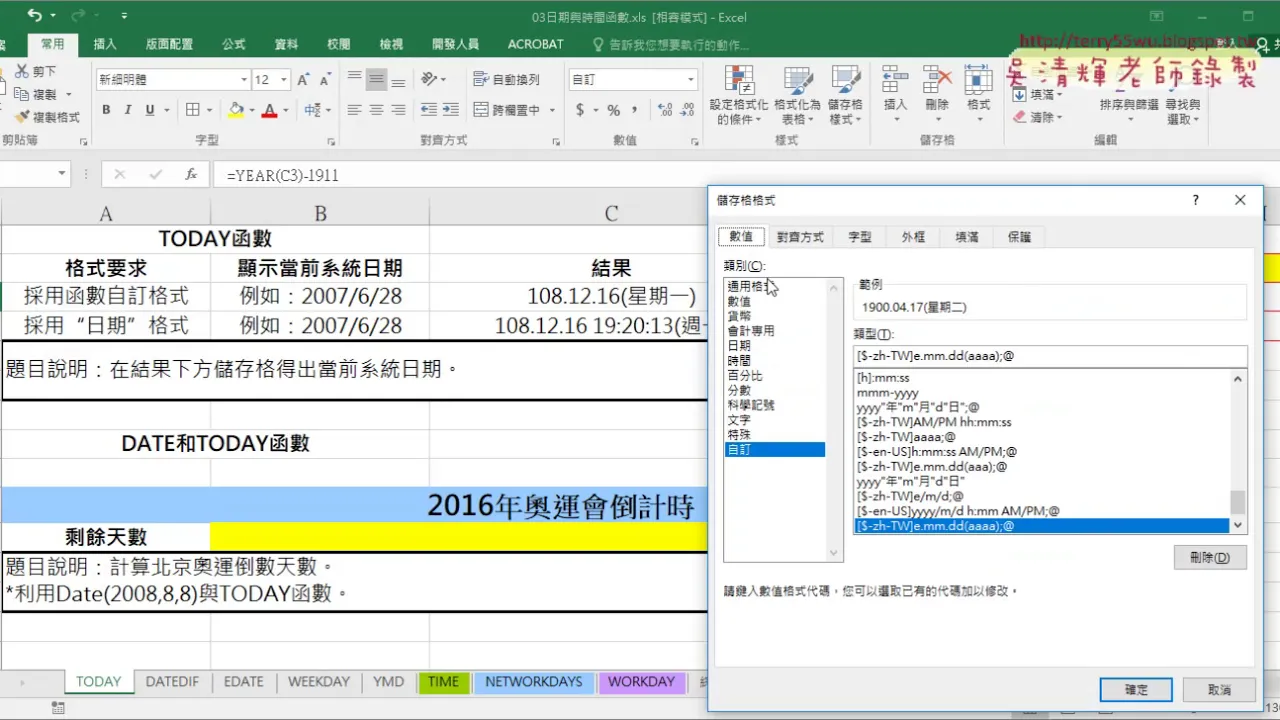
Task: Open the number format dropdown (自訂)
Action: pyautogui.click(x=690, y=80)
